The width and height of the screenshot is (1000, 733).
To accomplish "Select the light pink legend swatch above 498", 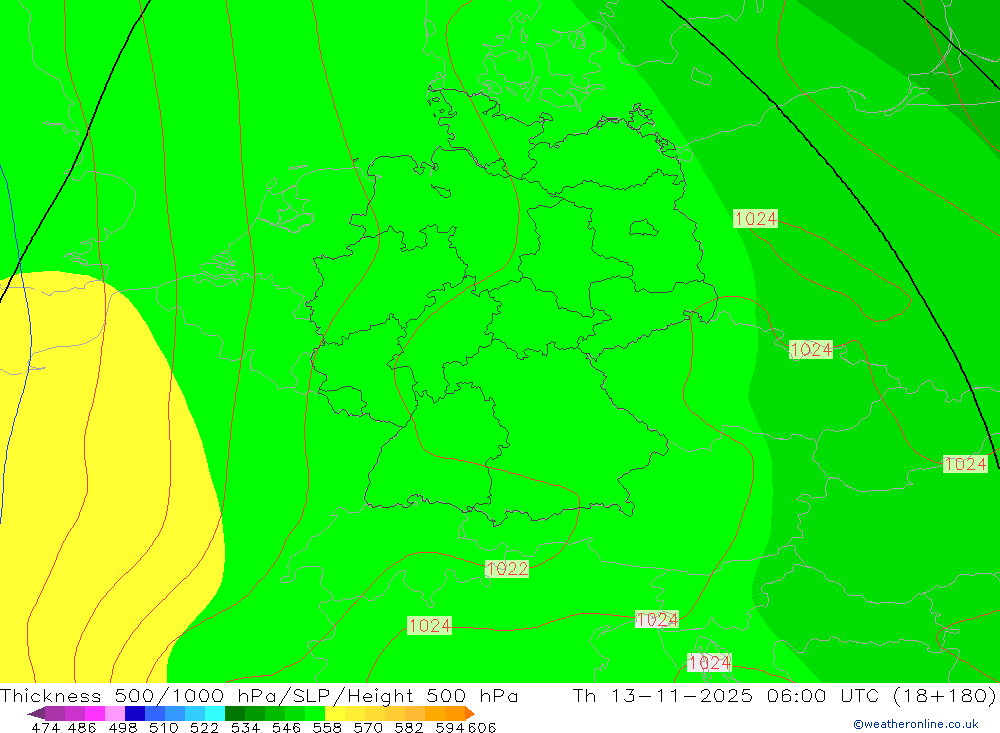I will 115,713.
